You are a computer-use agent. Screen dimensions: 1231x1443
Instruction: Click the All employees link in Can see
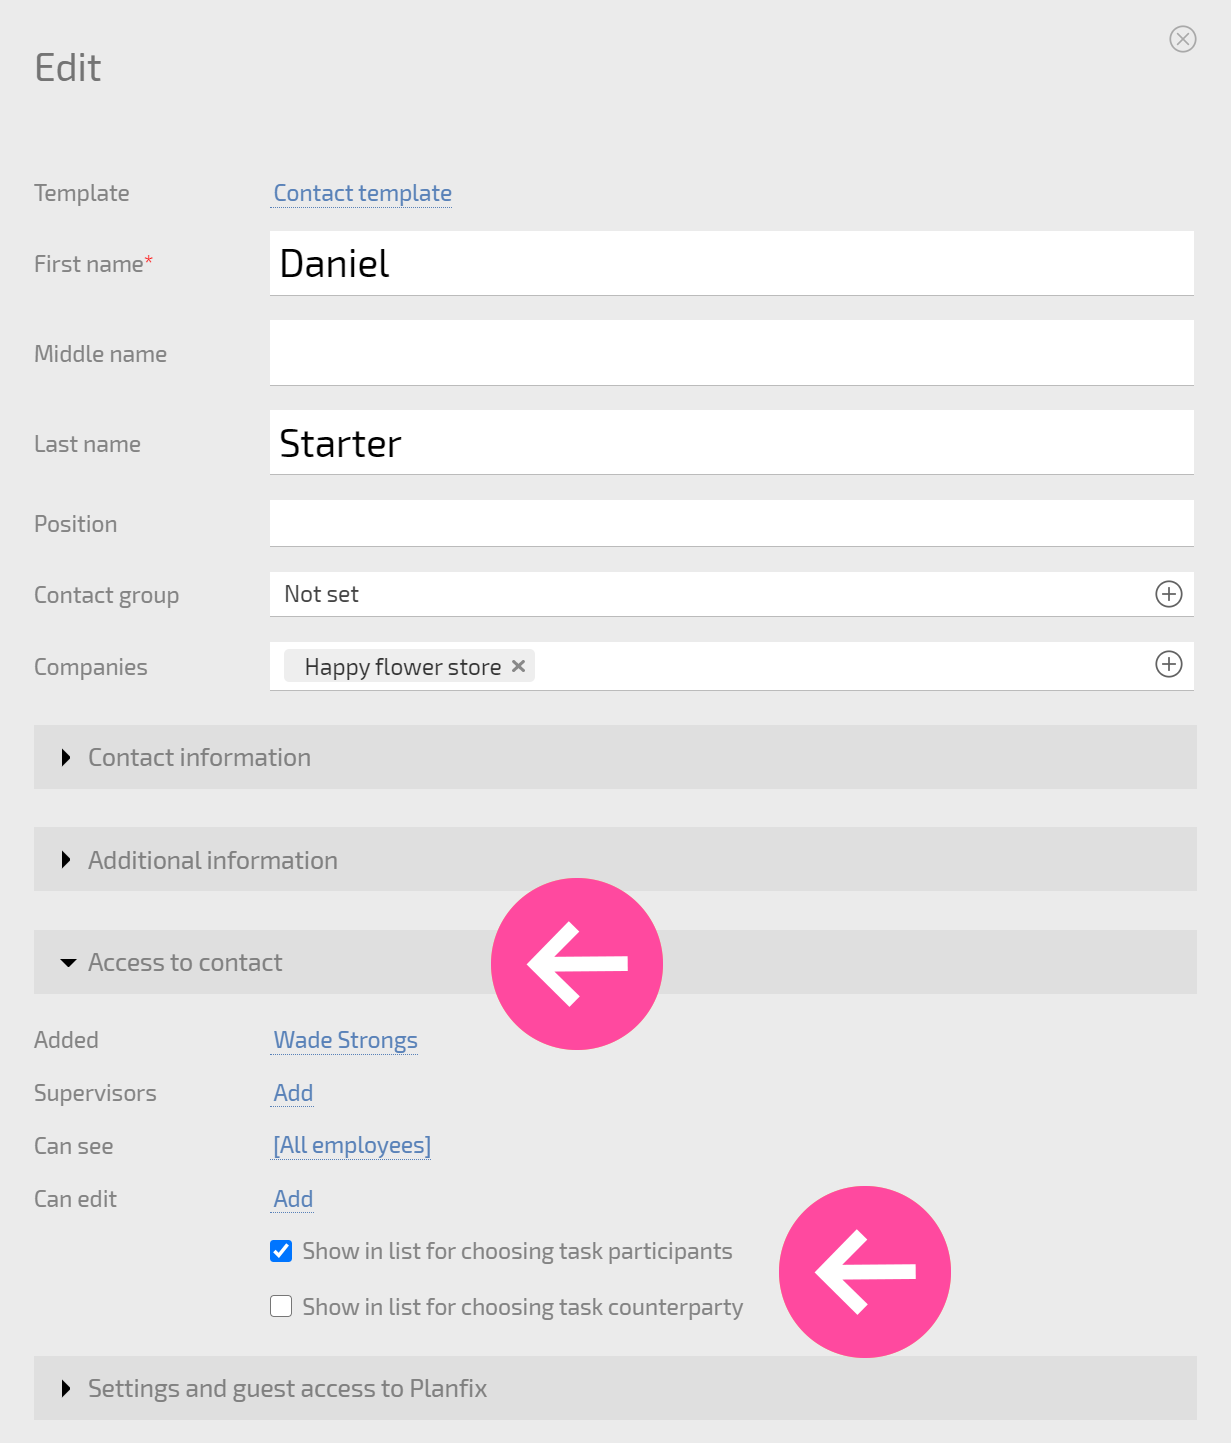352,1145
